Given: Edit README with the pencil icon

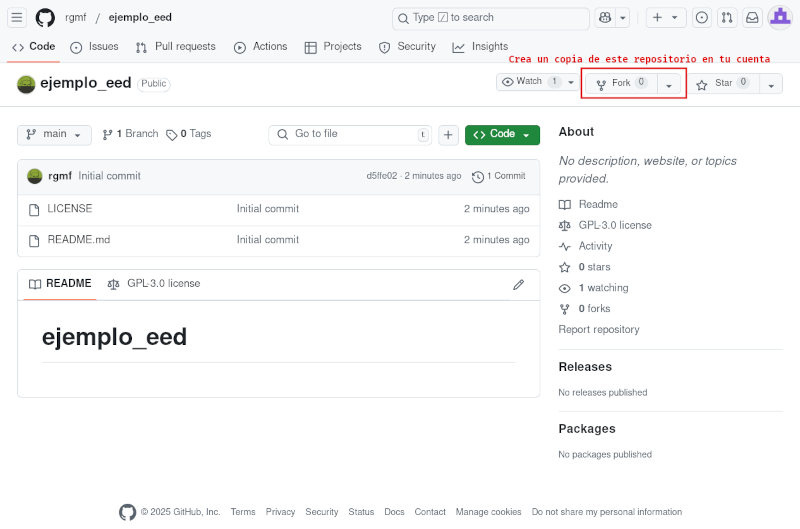Looking at the screenshot, I should 518,284.
